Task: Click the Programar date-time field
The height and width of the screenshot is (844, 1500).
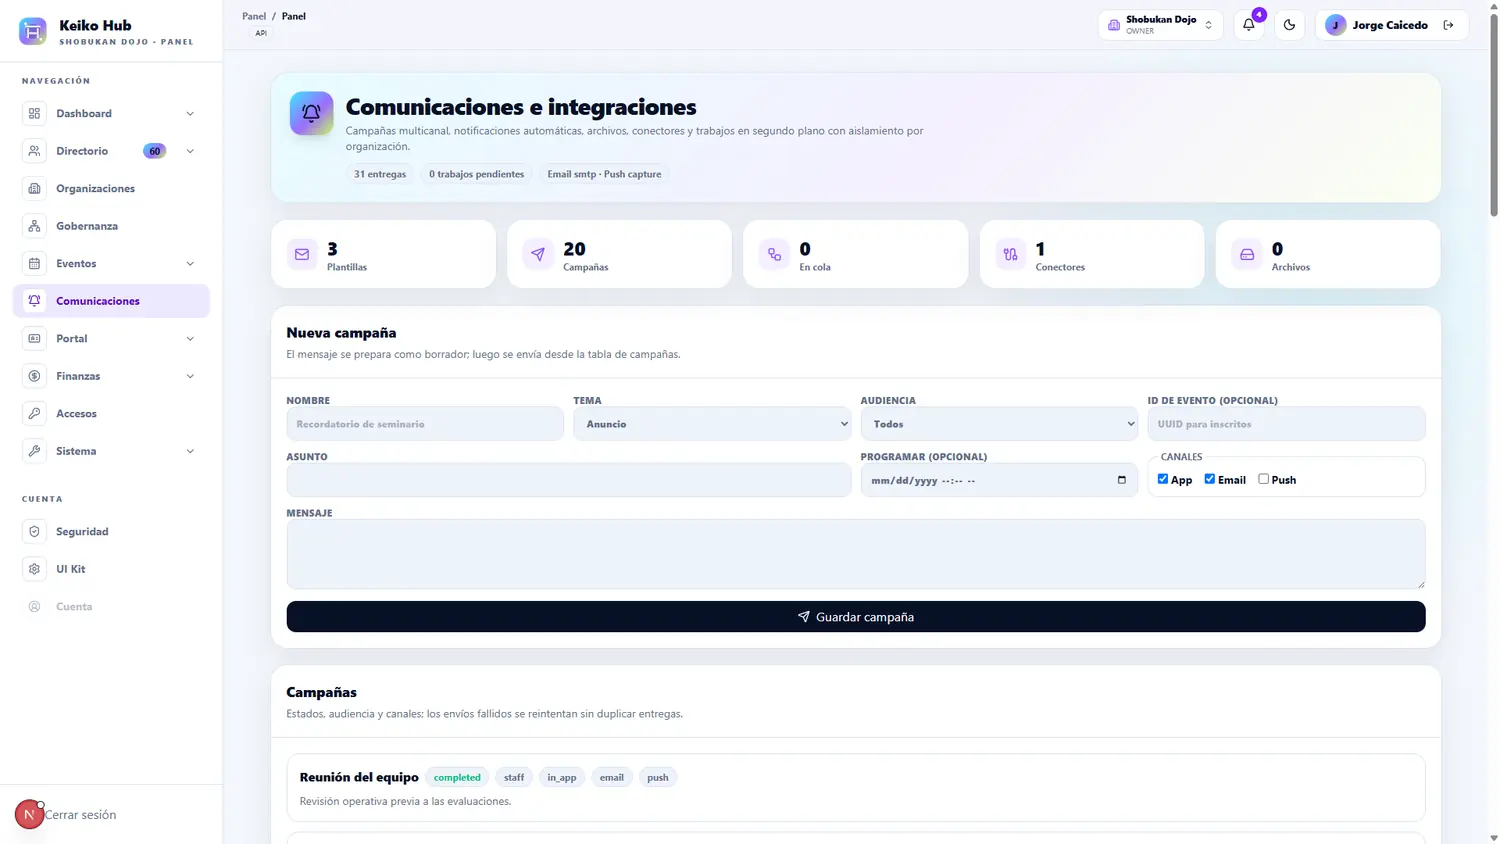Action: 999,480
